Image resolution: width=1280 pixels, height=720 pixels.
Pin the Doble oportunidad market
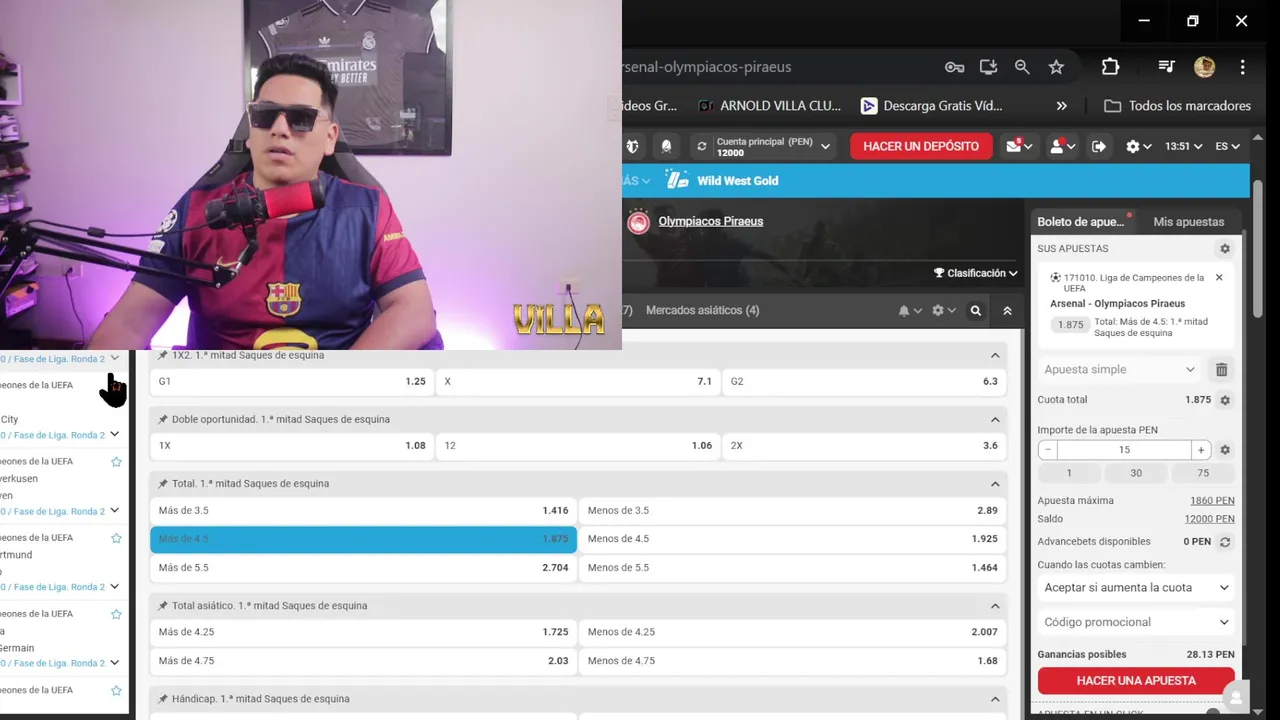[x=163, y=420]
